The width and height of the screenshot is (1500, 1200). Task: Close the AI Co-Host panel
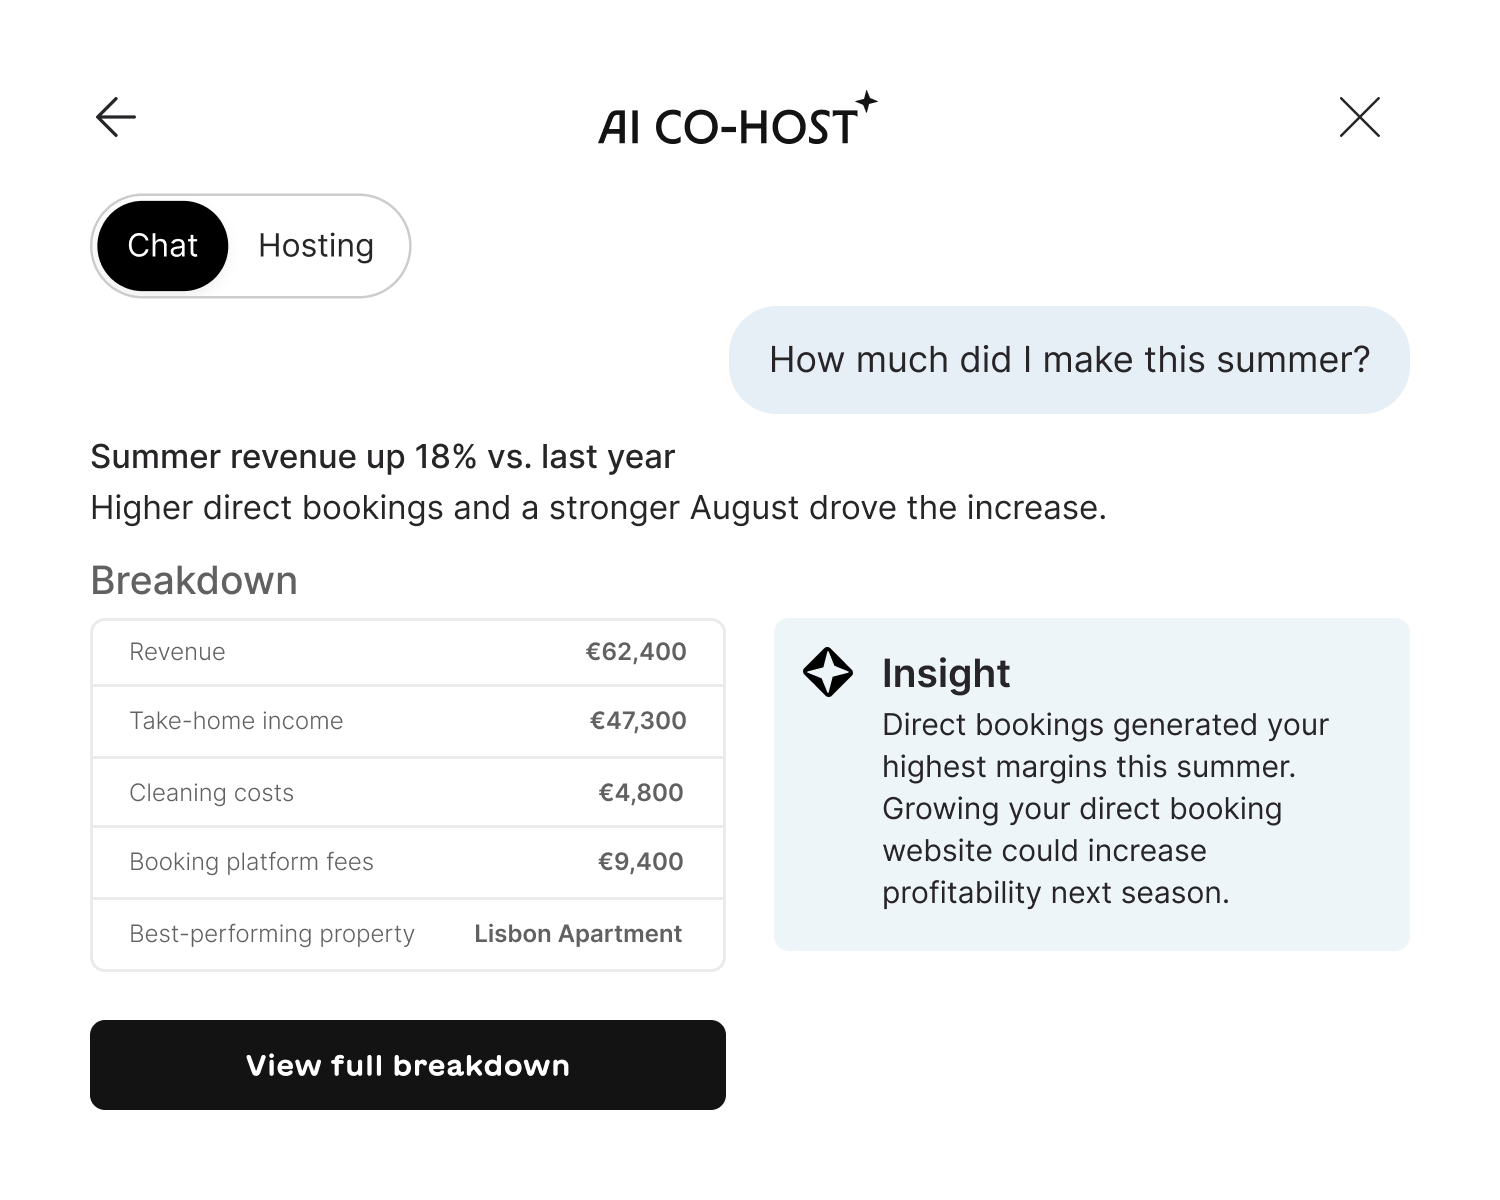(x=1359, y=117)
